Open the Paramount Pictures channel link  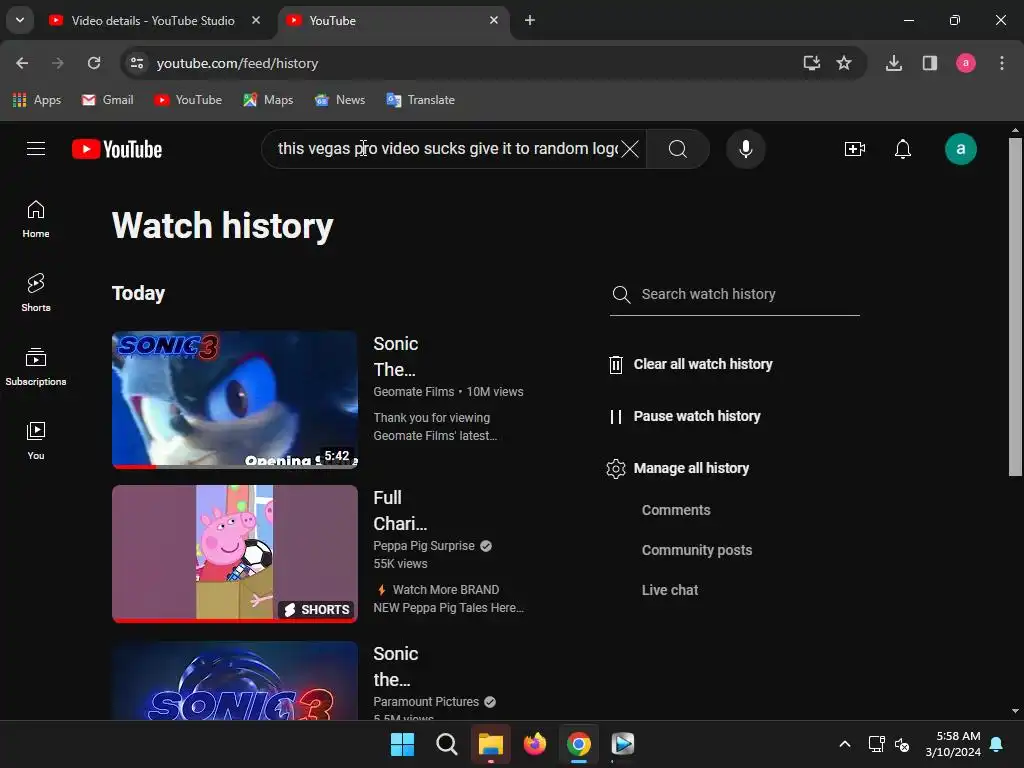click(426, 702)
